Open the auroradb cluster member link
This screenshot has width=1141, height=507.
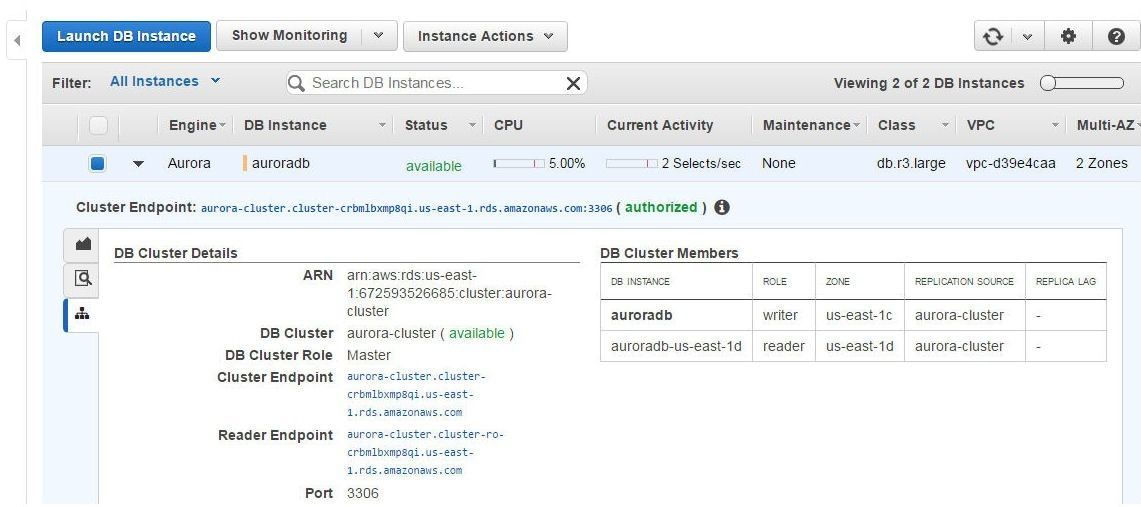click(x=642, y=316)
